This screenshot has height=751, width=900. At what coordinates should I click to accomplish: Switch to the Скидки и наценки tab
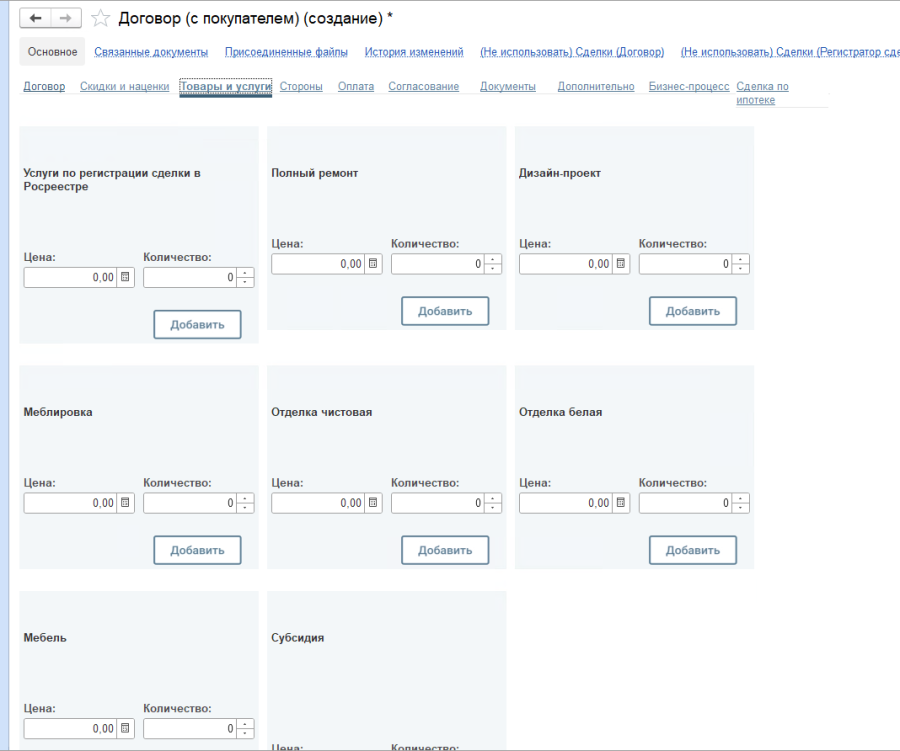124,87
